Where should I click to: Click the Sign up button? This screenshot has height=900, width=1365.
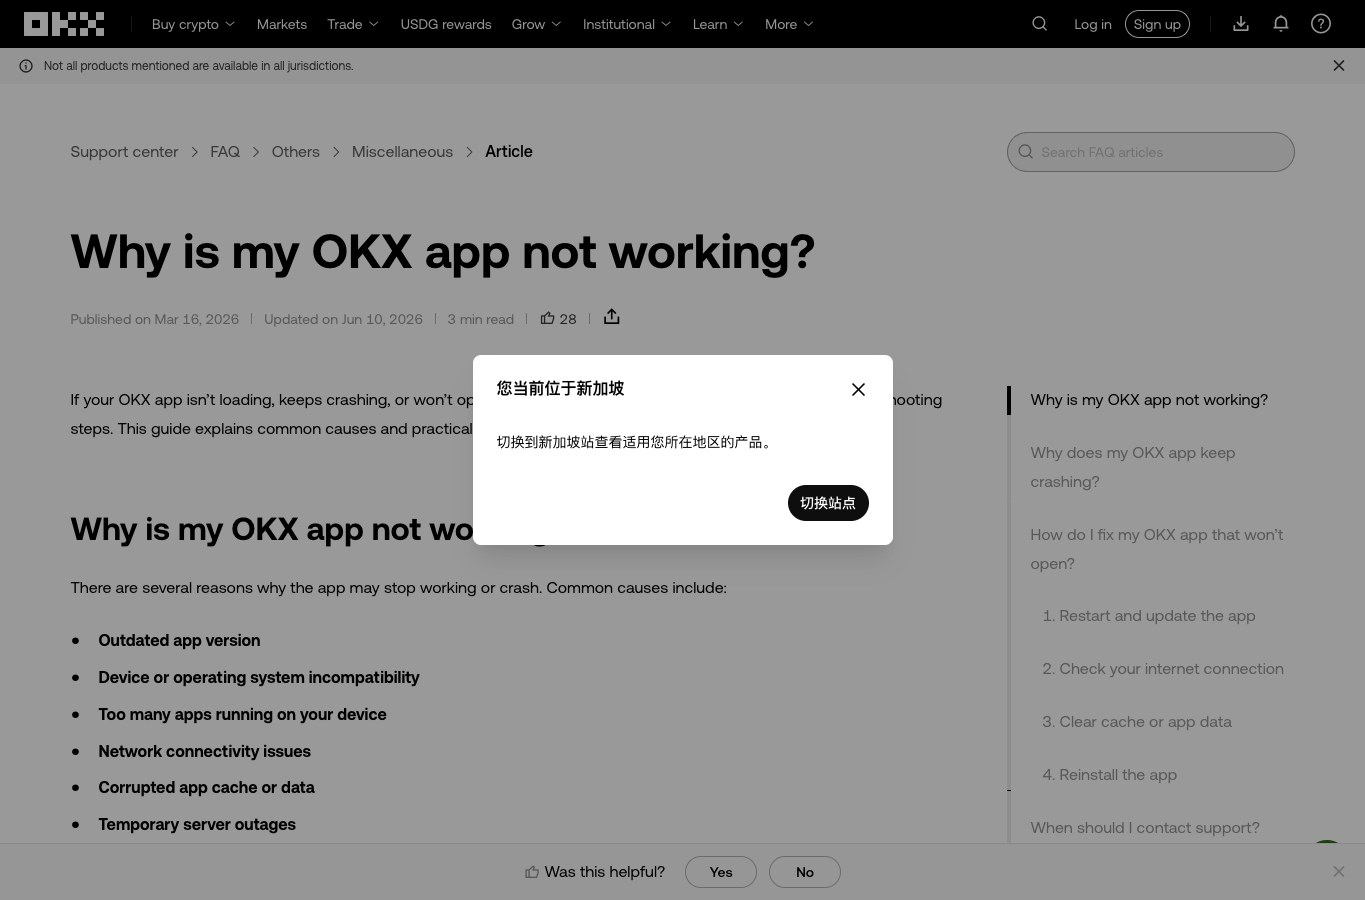(1157, 24)
